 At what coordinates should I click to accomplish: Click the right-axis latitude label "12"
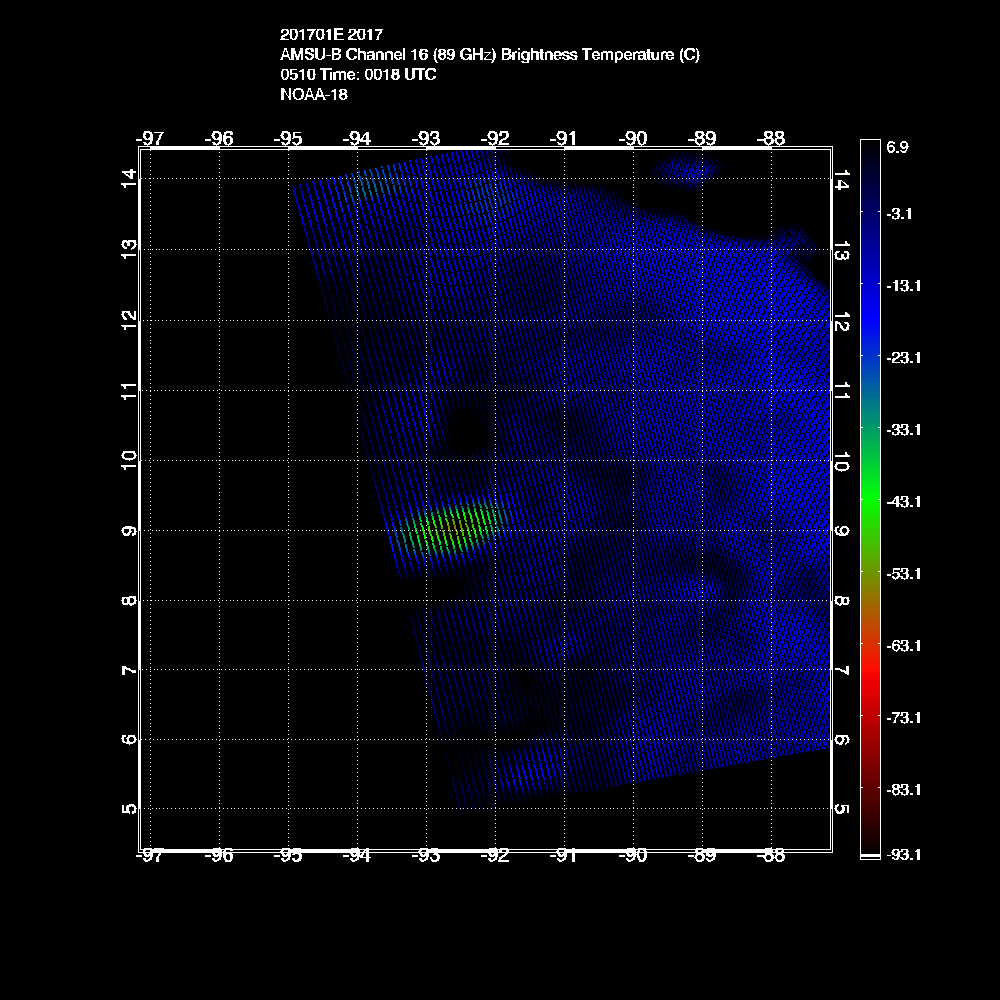coord(841,321)
